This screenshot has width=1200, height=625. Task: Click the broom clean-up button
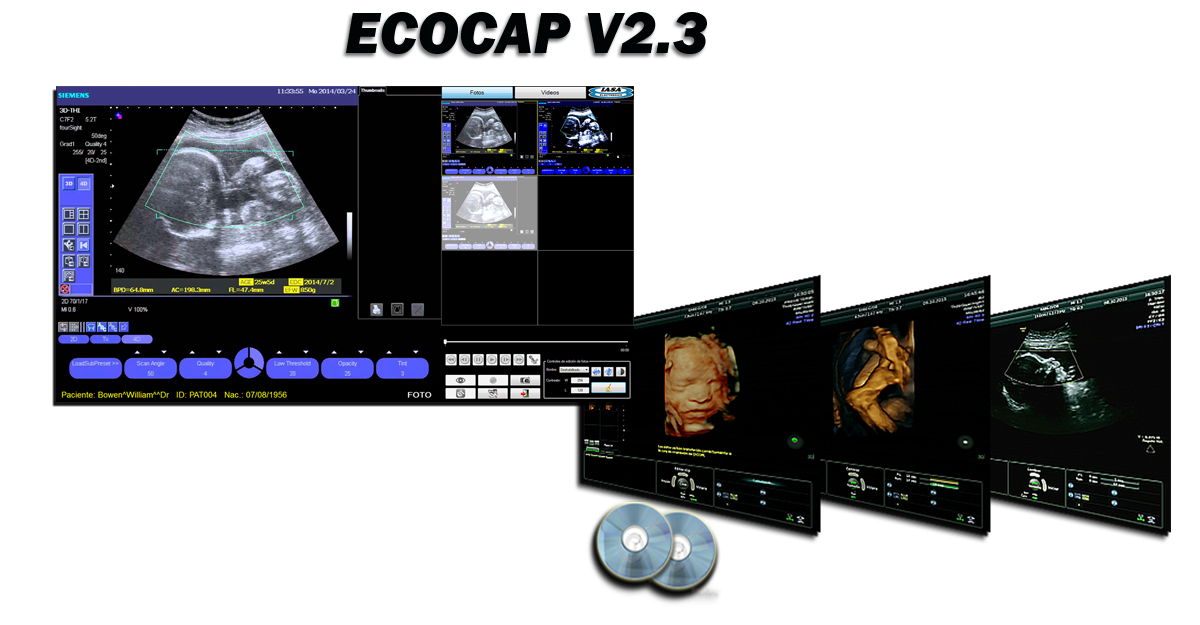(608, 388)
